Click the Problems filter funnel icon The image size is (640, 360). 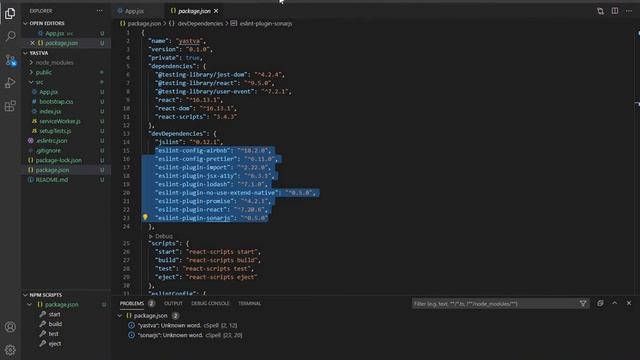tap(583, 303)
